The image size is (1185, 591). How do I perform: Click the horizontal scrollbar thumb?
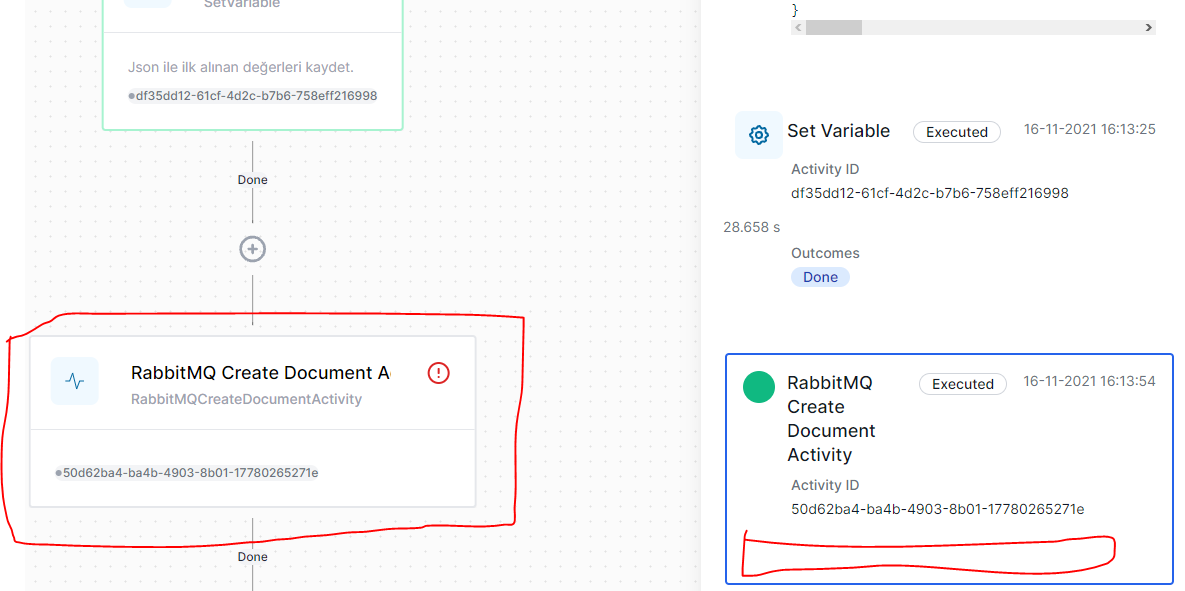pyautogui.click(x=834, y=28)
